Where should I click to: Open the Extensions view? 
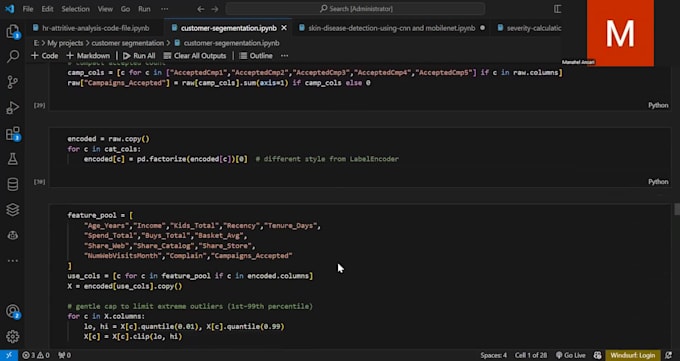click(x=13, y=133)
